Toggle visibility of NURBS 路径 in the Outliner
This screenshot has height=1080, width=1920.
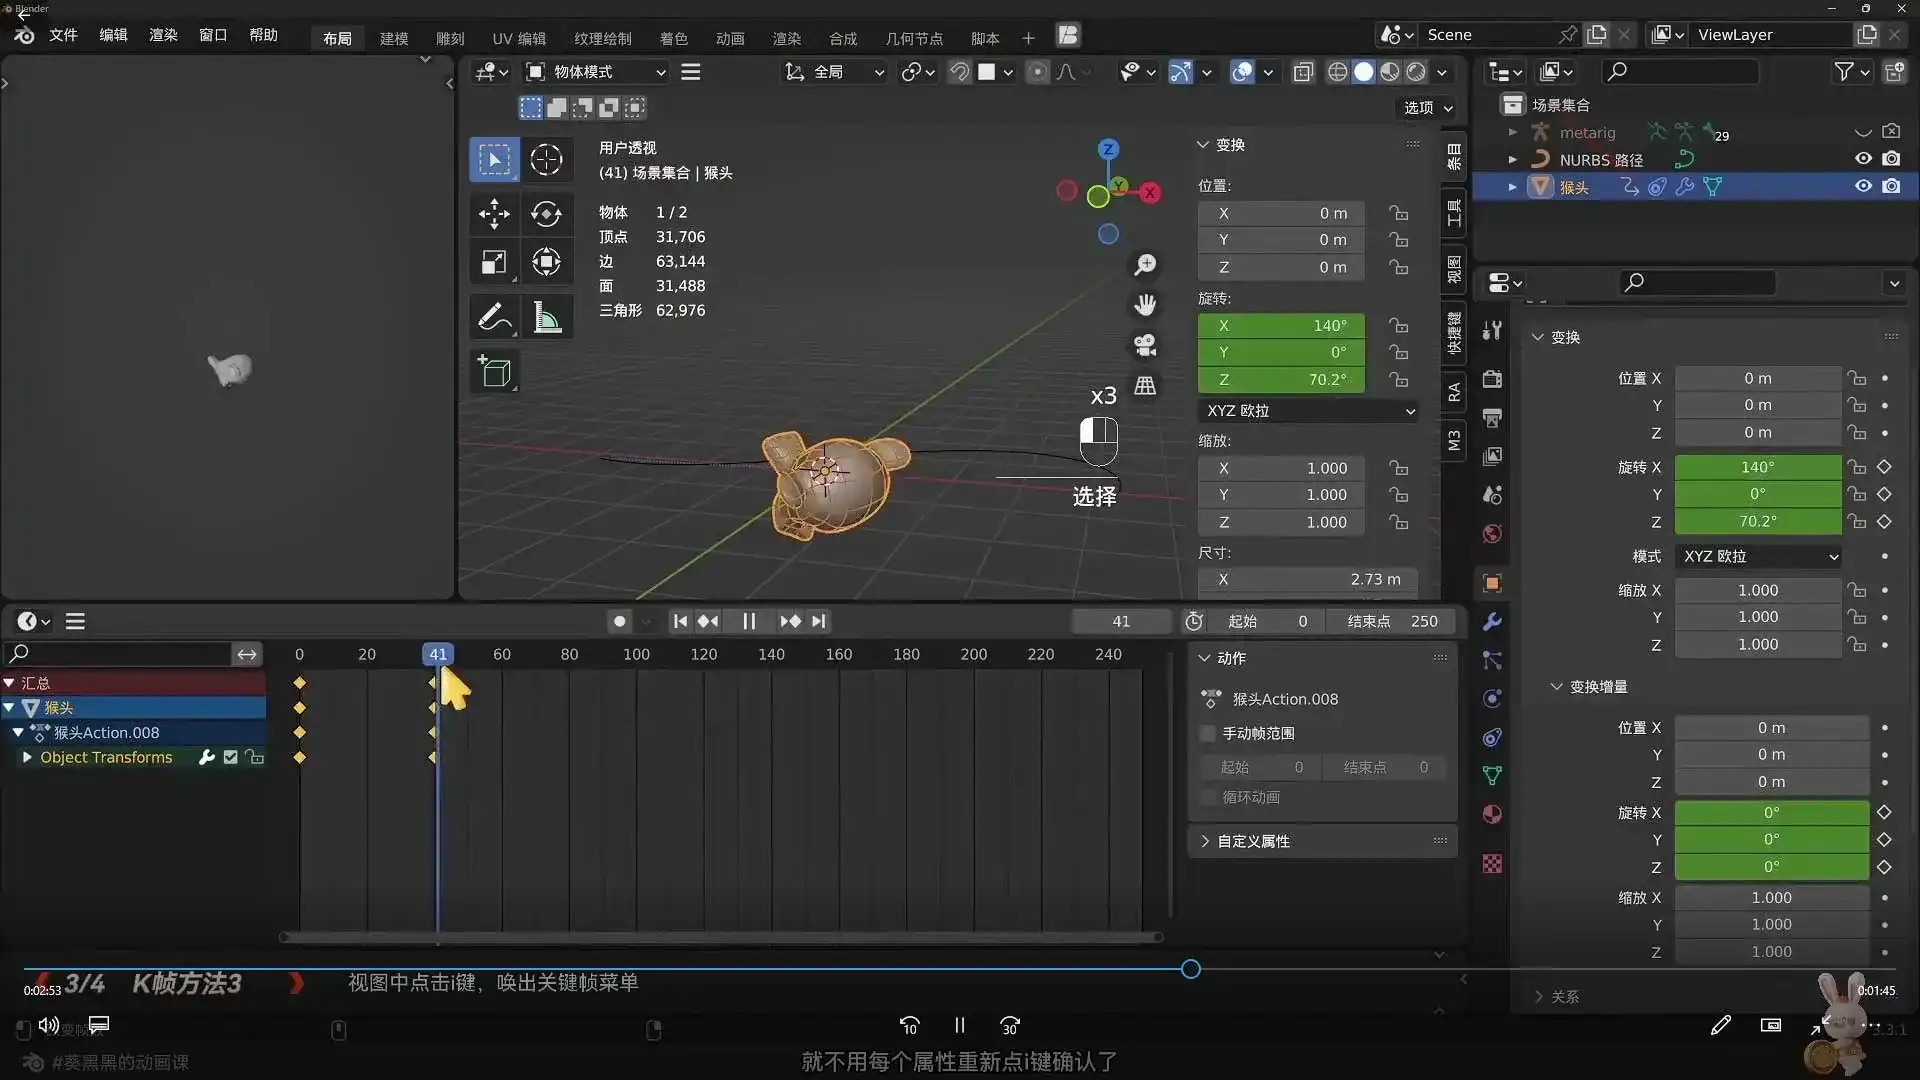[1862, 158]
